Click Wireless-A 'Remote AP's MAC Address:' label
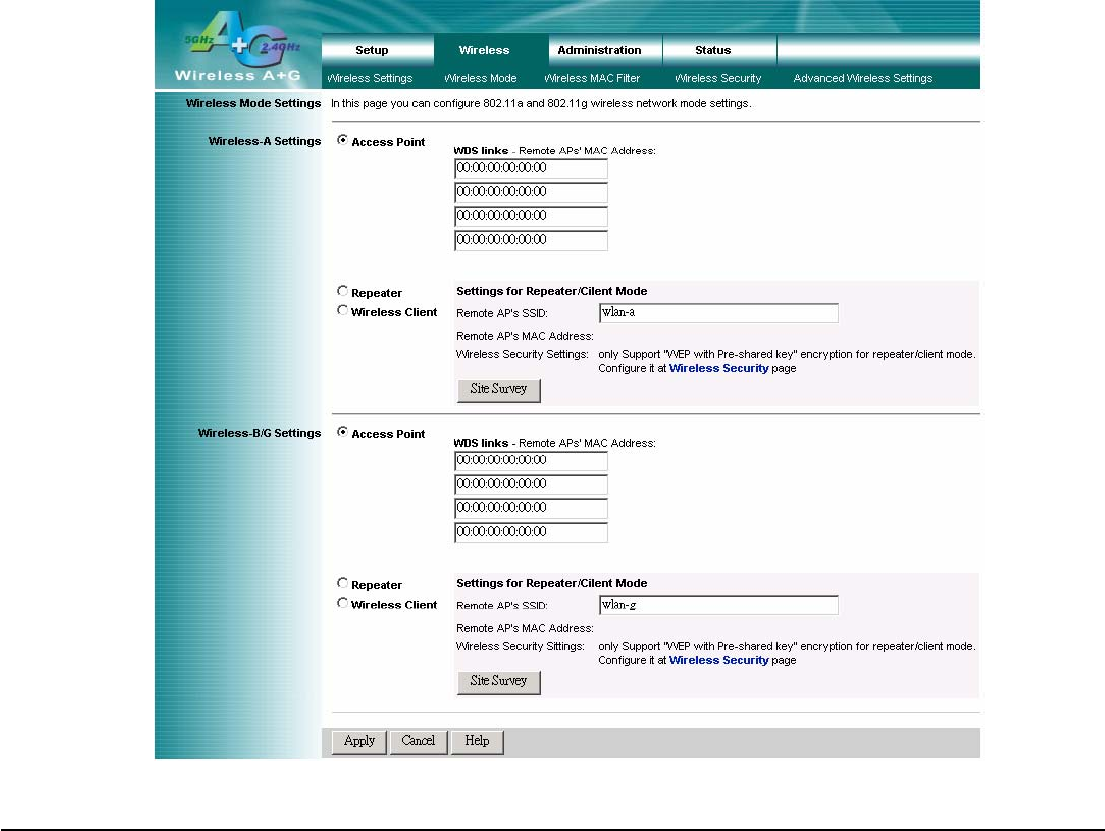This screenshot has width=1105, height=831. pyautogui.click(x=524, y=336)
